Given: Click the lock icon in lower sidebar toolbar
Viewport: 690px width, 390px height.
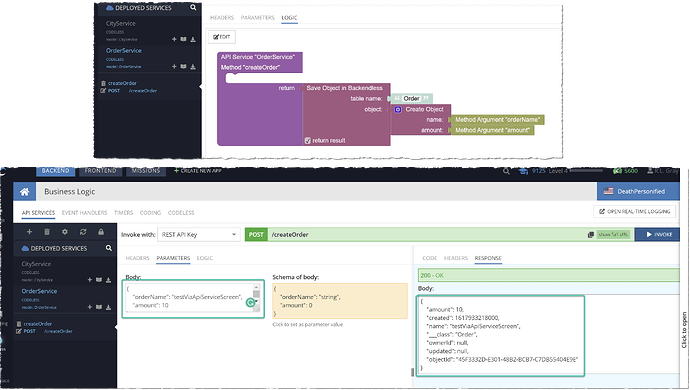Looking at the screenshot, I should (x=101, y=232).
